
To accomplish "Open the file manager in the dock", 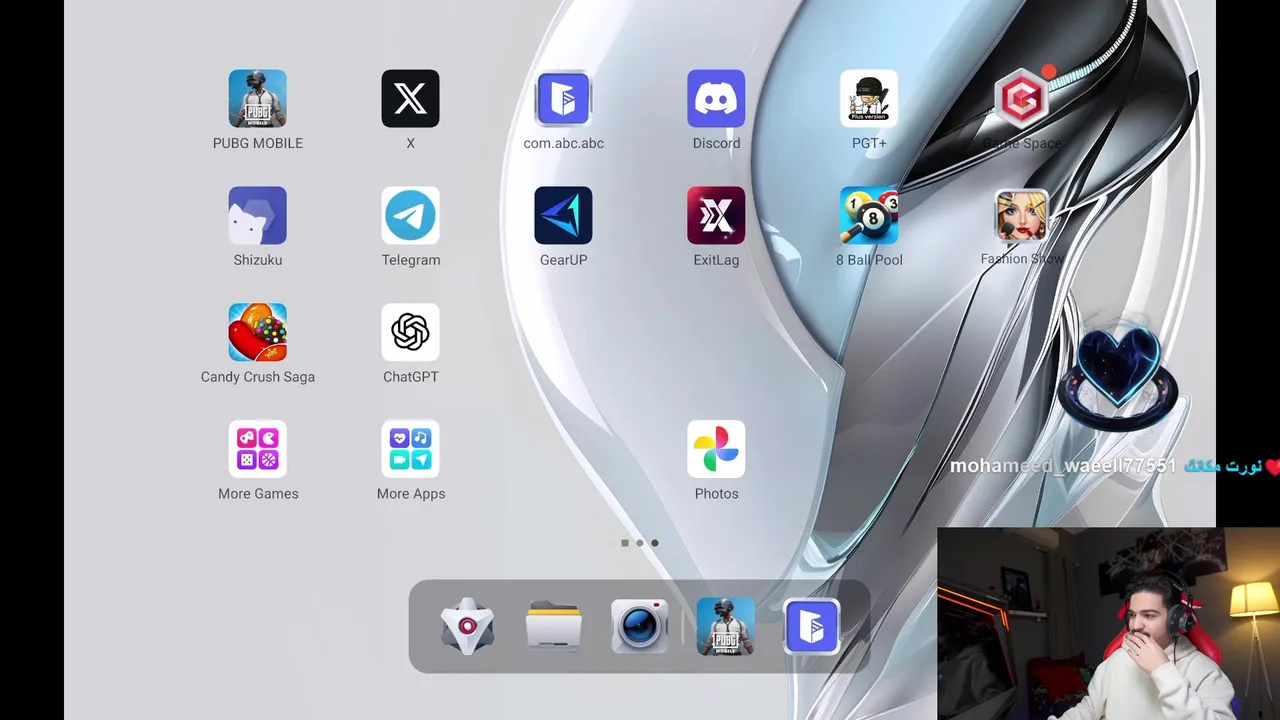I will click(x=553, y=626).
